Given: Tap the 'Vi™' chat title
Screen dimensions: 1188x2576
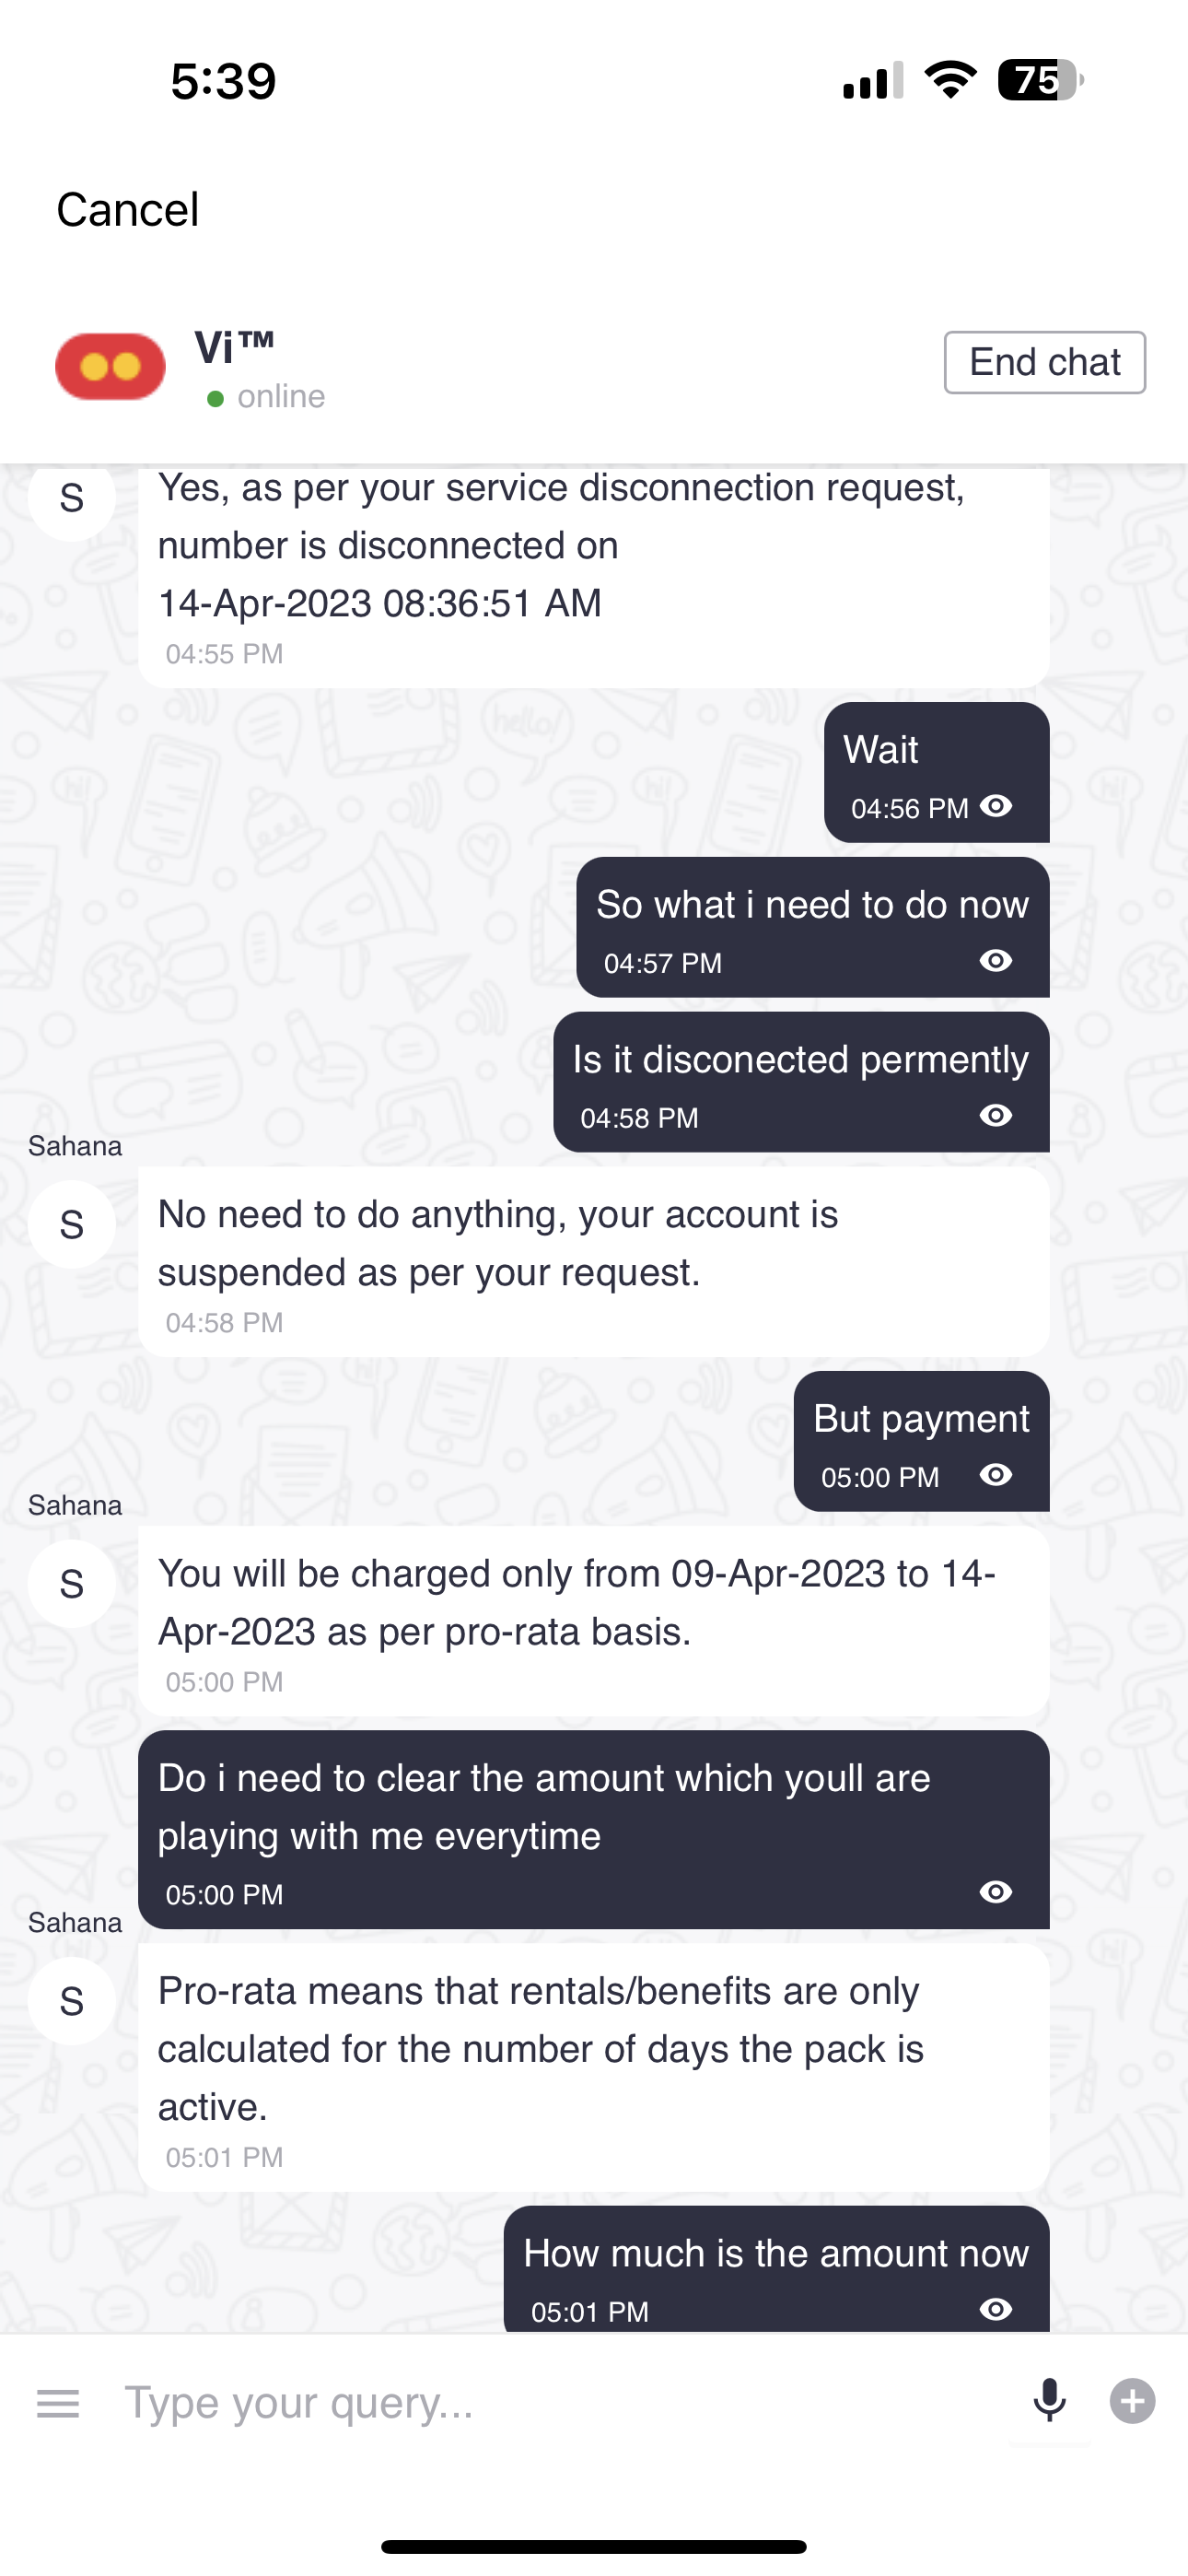Looking at the screenshot, I should tap(234, 348).
